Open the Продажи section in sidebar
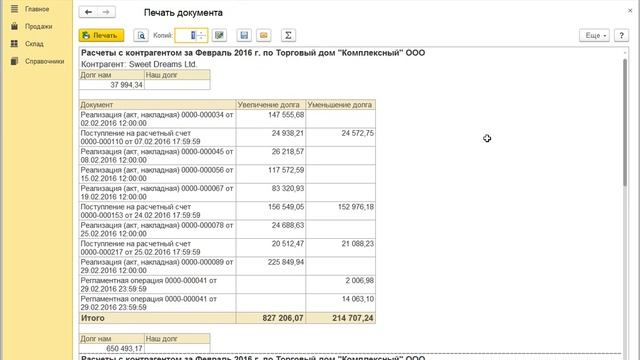 38,26
